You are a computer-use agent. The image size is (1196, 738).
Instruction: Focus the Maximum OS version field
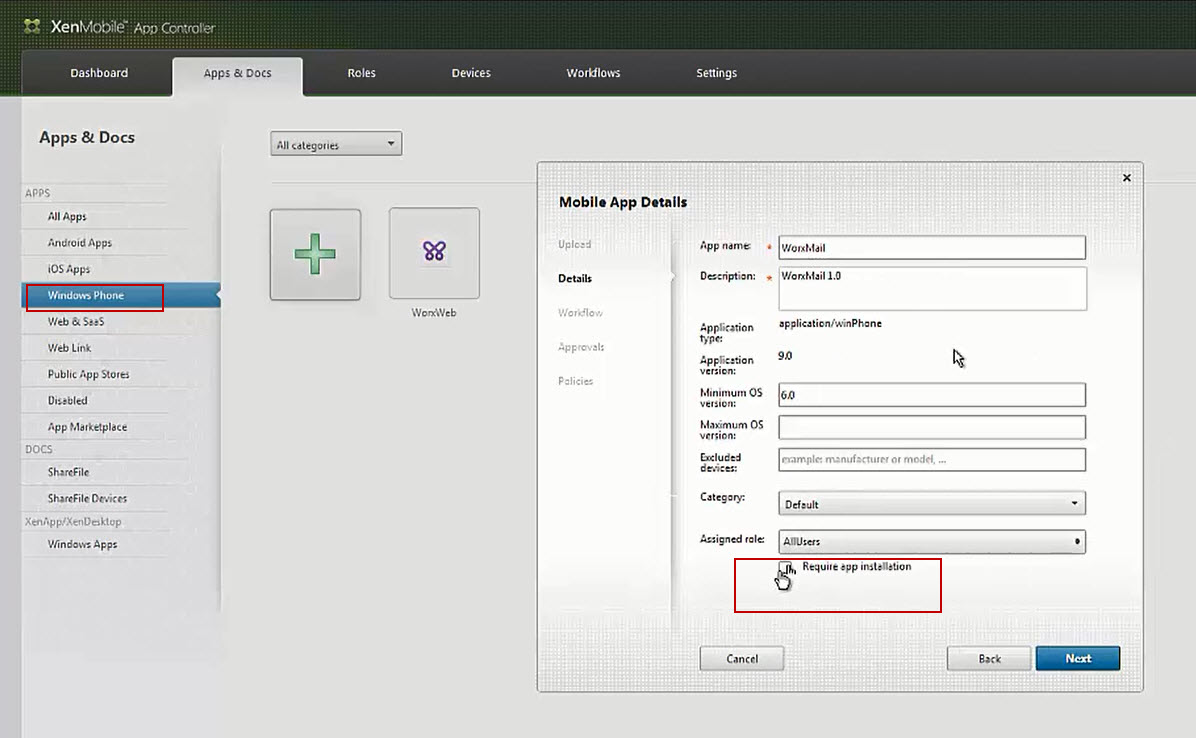[x=931, y=427]
